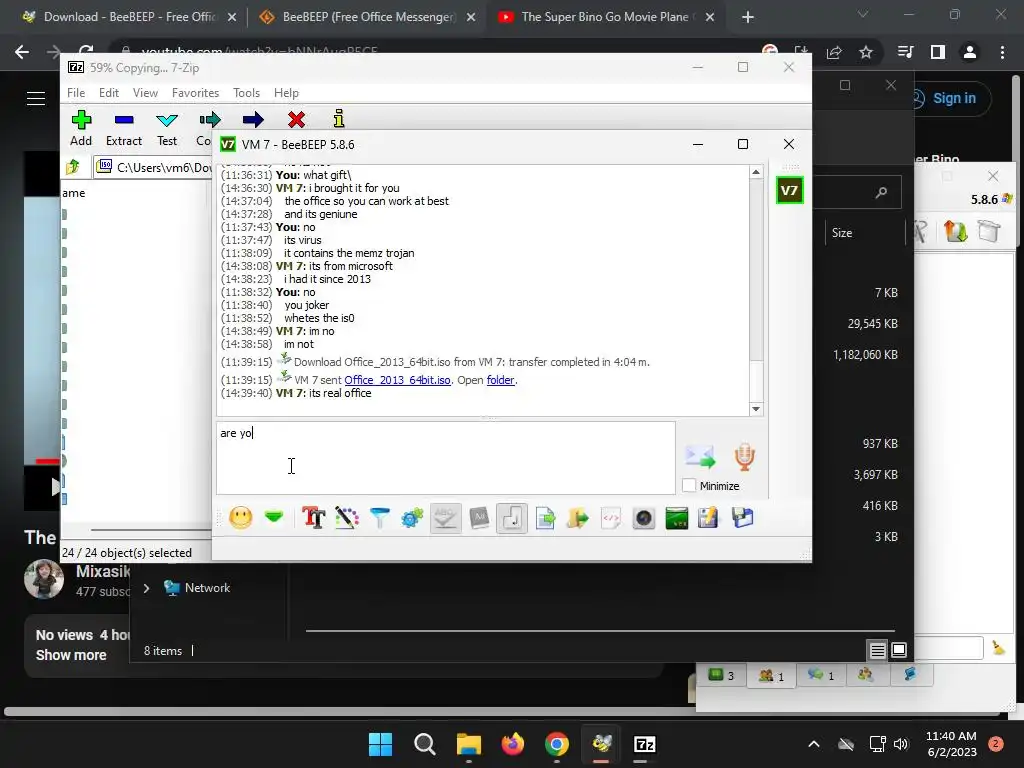The image size is (1024, 768).
Task: Open the 7-Zip File menu
Action: pyautogui.click(x=76, y=93)
